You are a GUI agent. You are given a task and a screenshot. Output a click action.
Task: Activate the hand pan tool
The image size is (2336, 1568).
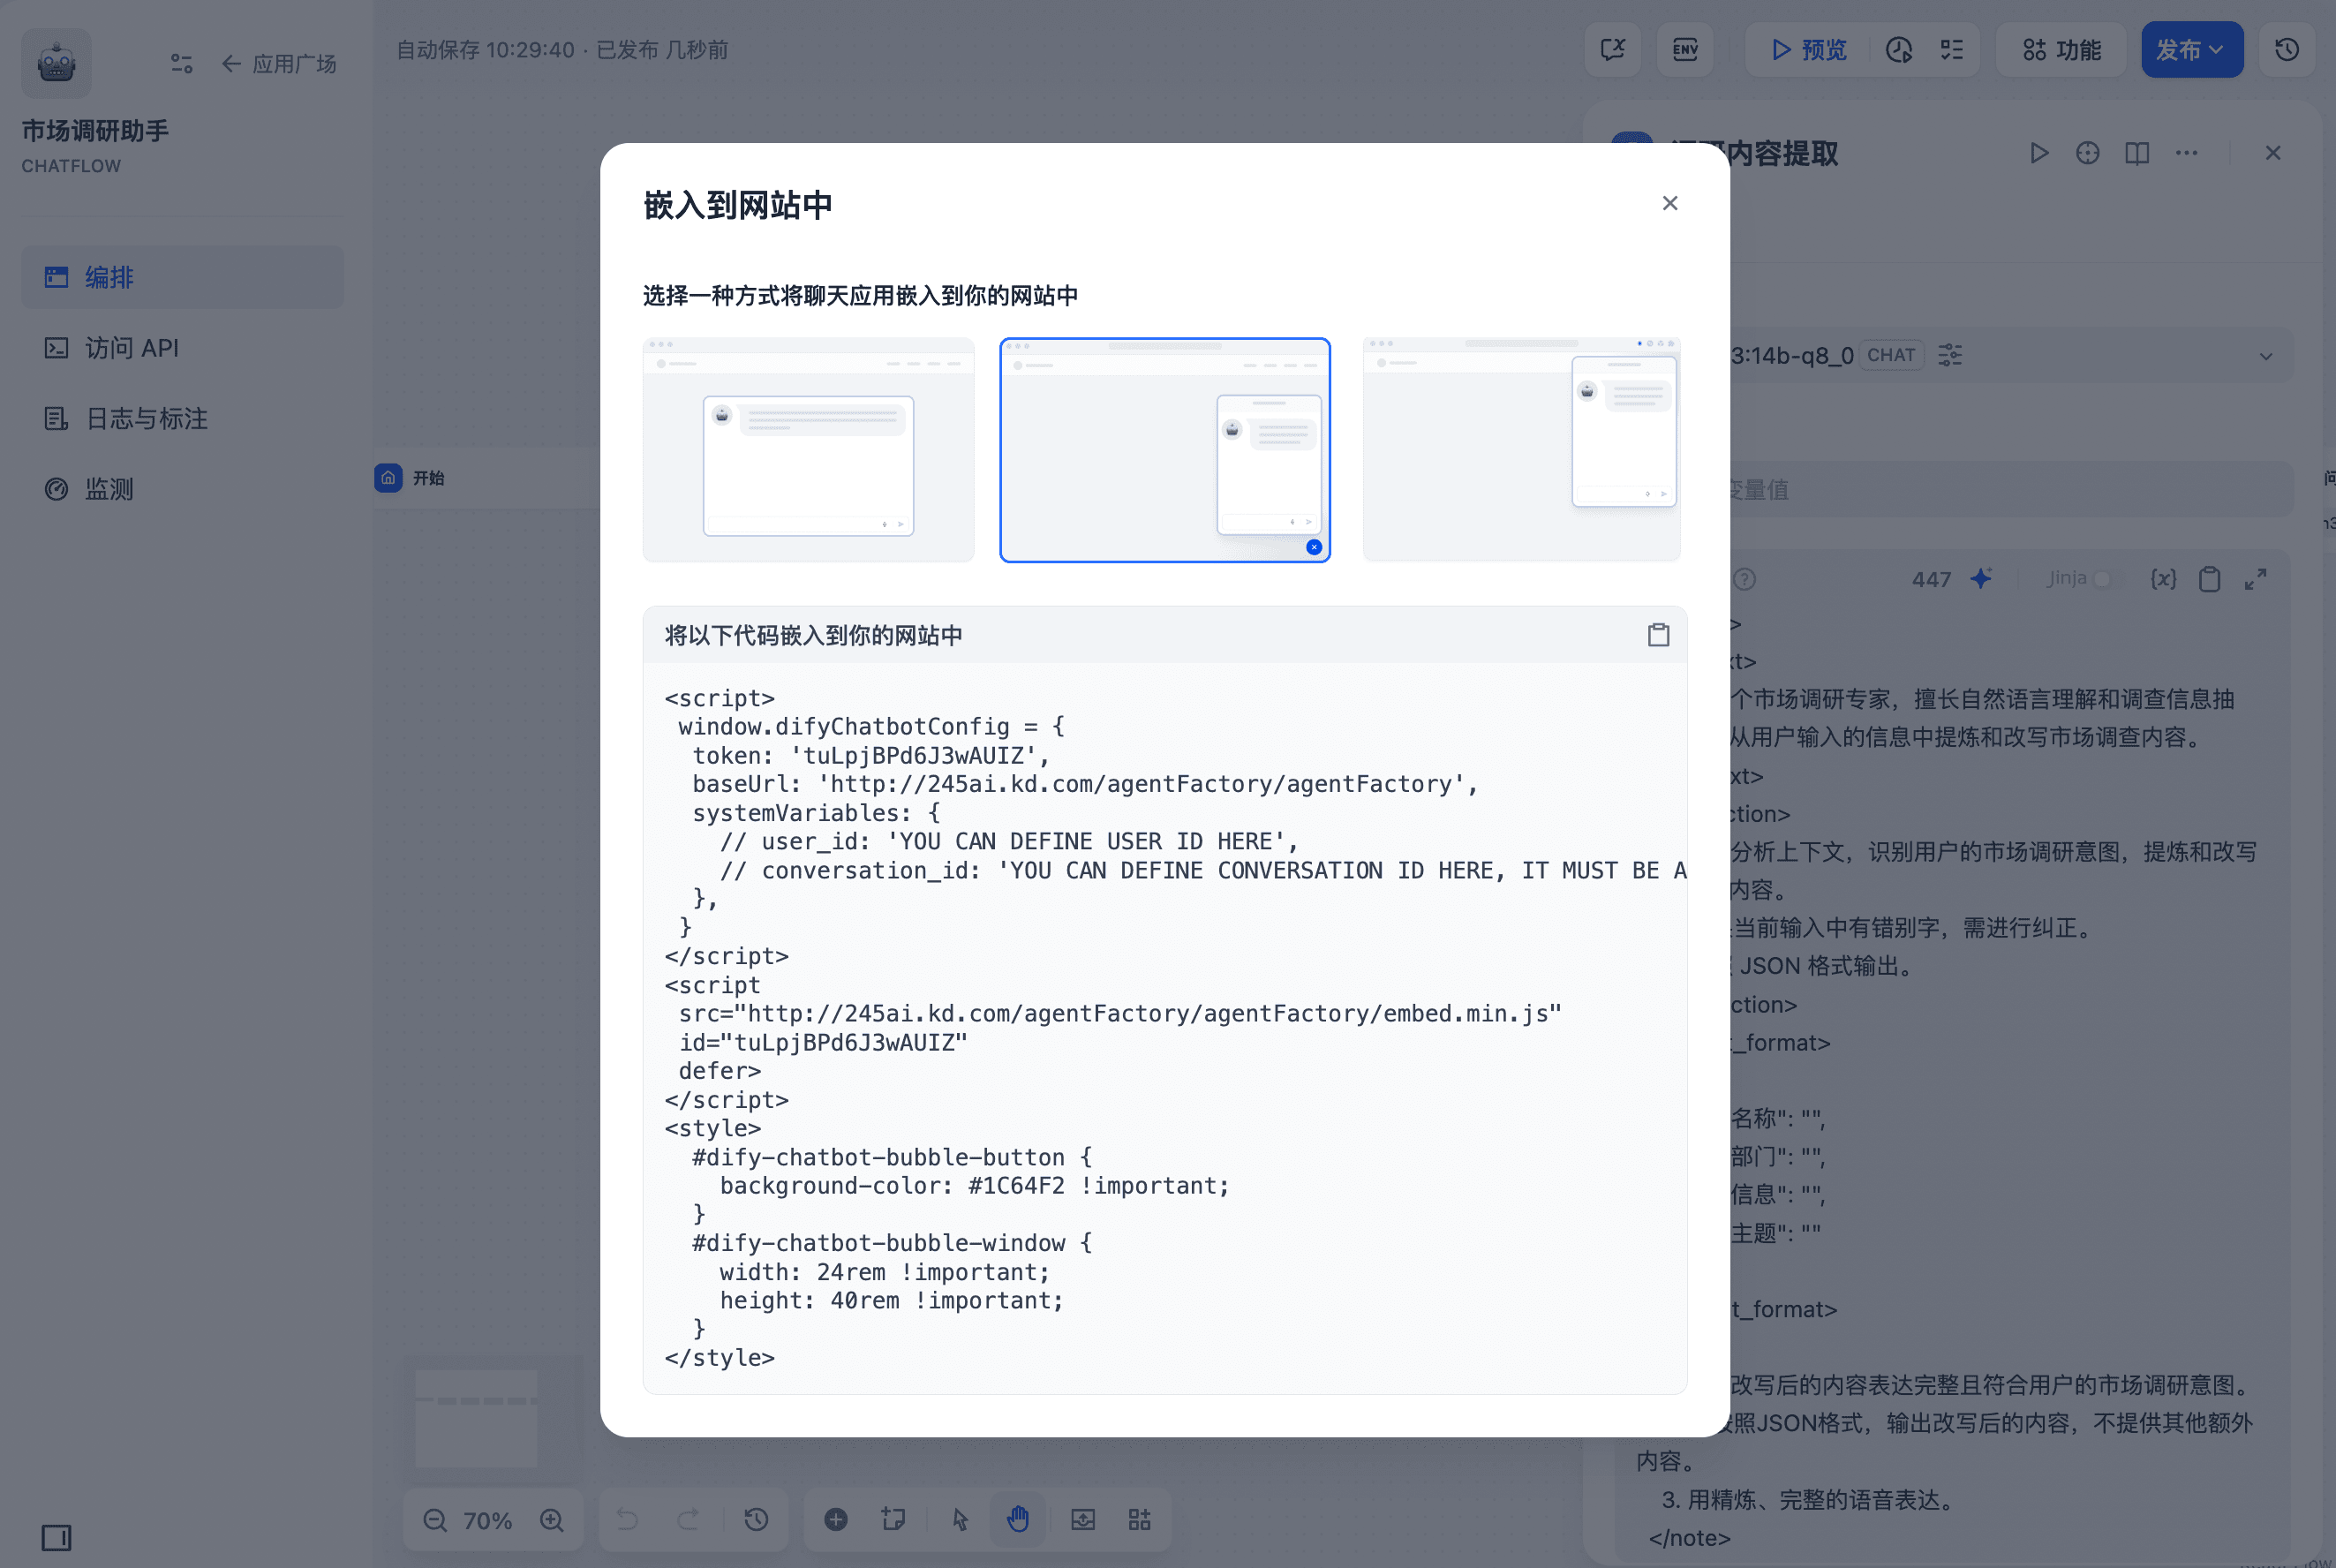click(1017, 1520)
